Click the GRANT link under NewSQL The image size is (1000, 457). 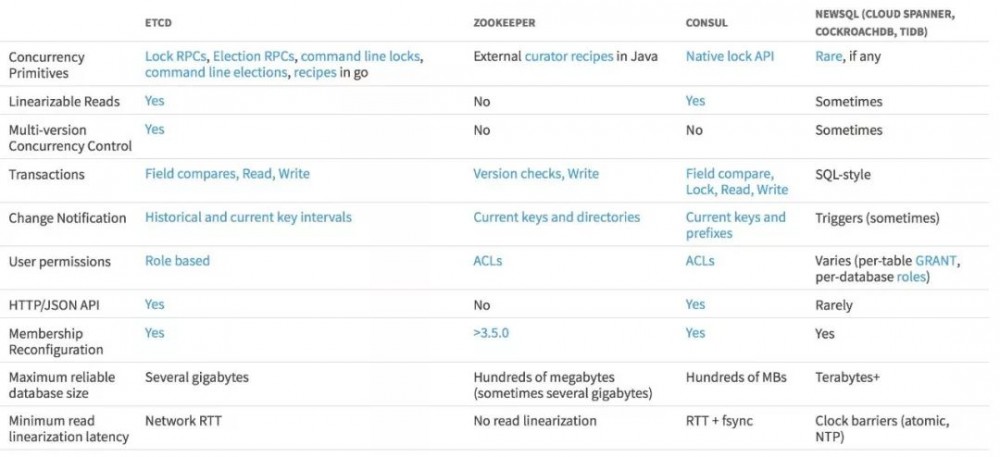tap(935, 261)
